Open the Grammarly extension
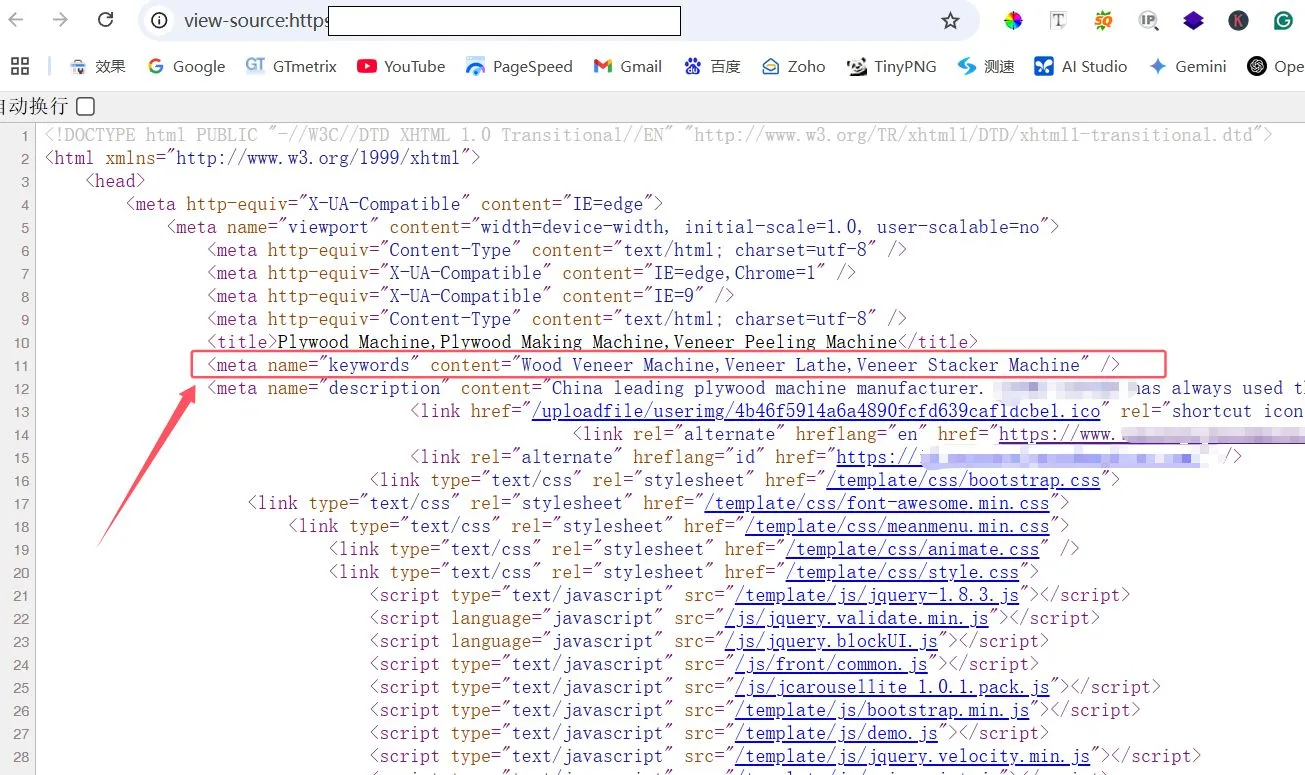Image resolution: width=1305 pixels, height=775 pixels. tap(1285, 19)
